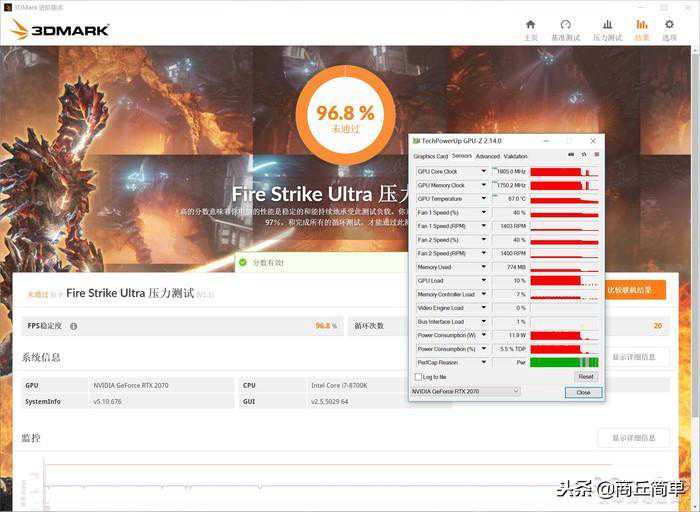
Task: Open the GPU-Z hamburger menu icon
Action: coord(596,155)
